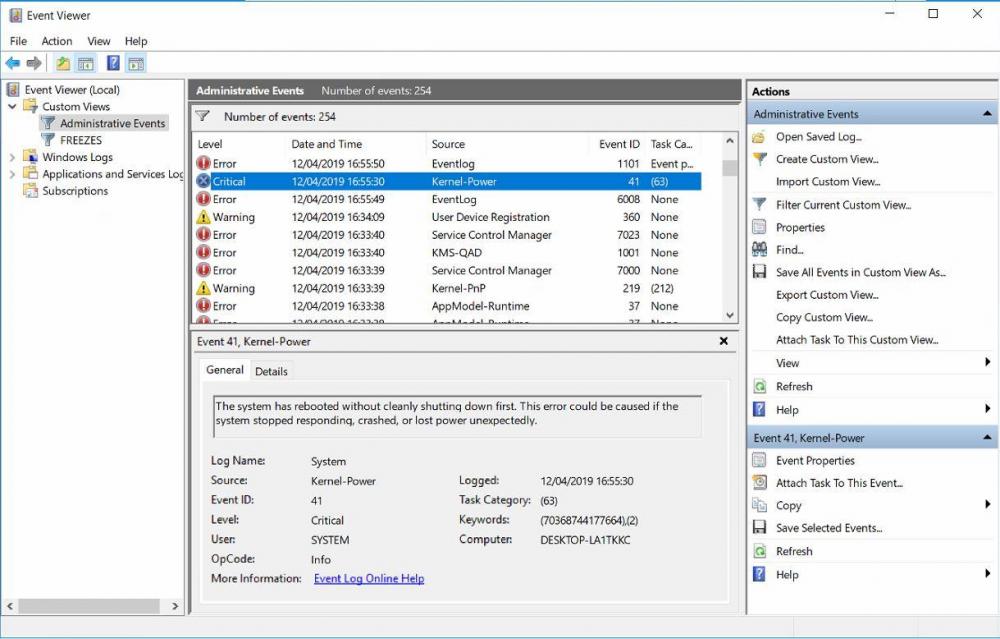1000x639 pixels.
Task: Collapse the Event 41, Kernel-Power actions section
Action: click(x=987, y=437)
